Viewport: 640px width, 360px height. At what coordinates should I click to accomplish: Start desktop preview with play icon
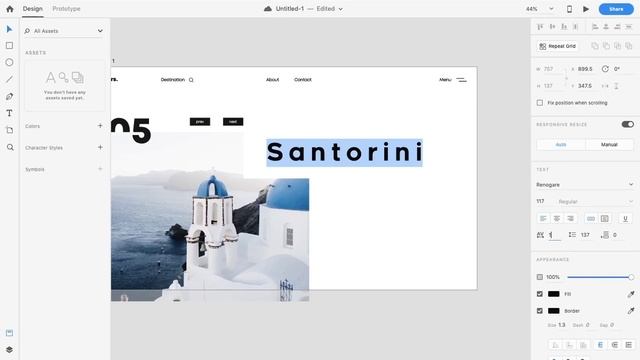(586, 9)
